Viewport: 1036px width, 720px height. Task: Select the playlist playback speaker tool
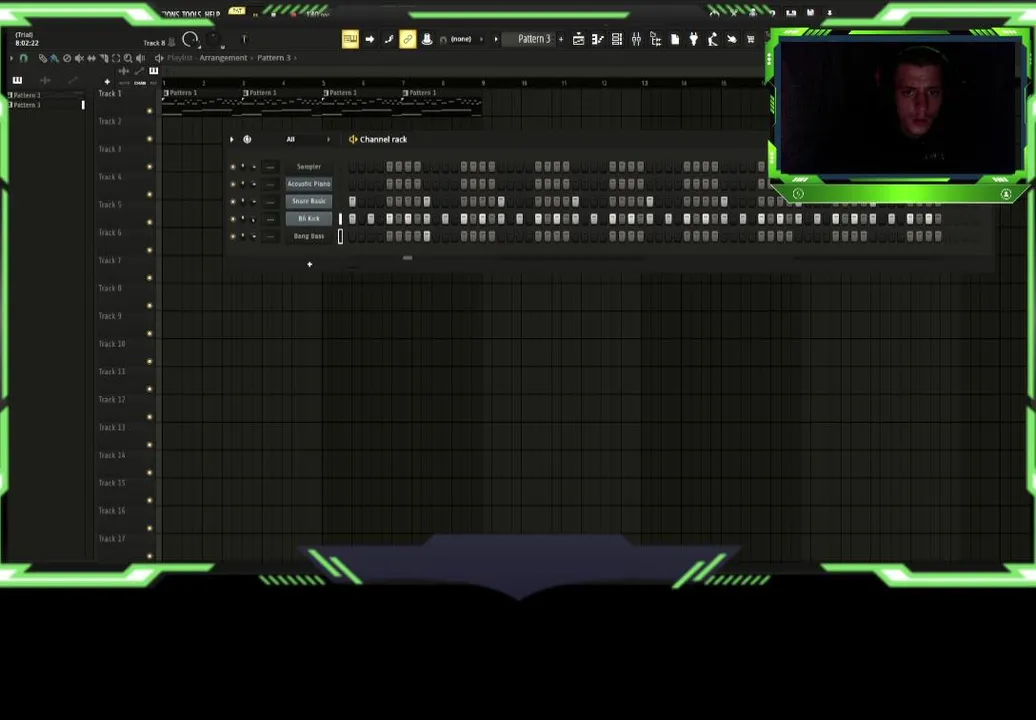click(141, 58)
